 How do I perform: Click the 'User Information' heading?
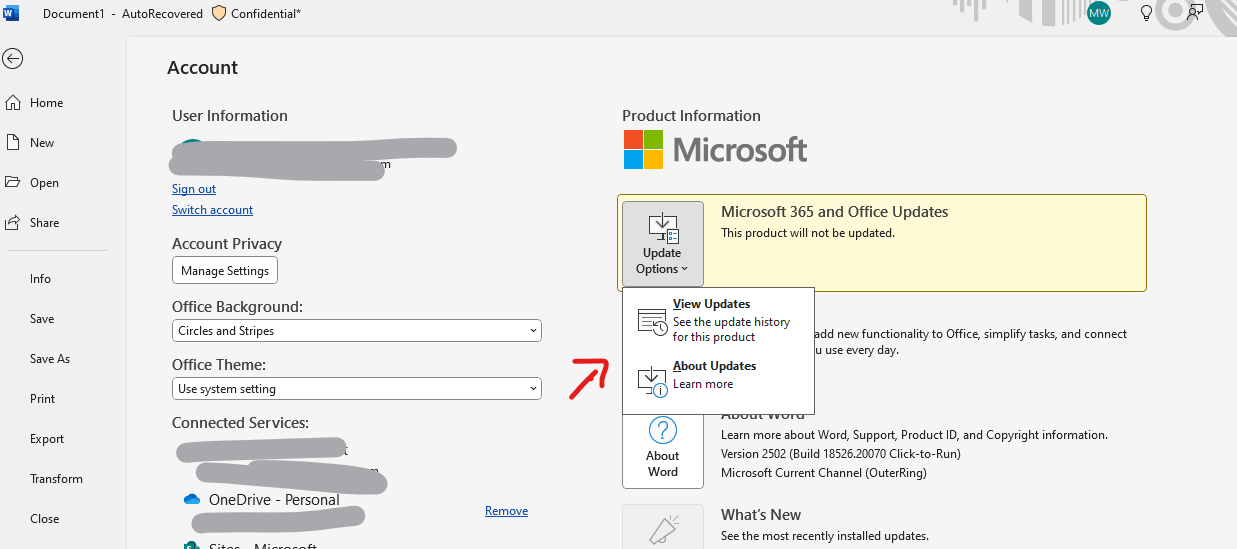pyautogui.click(x=230, y=116)
